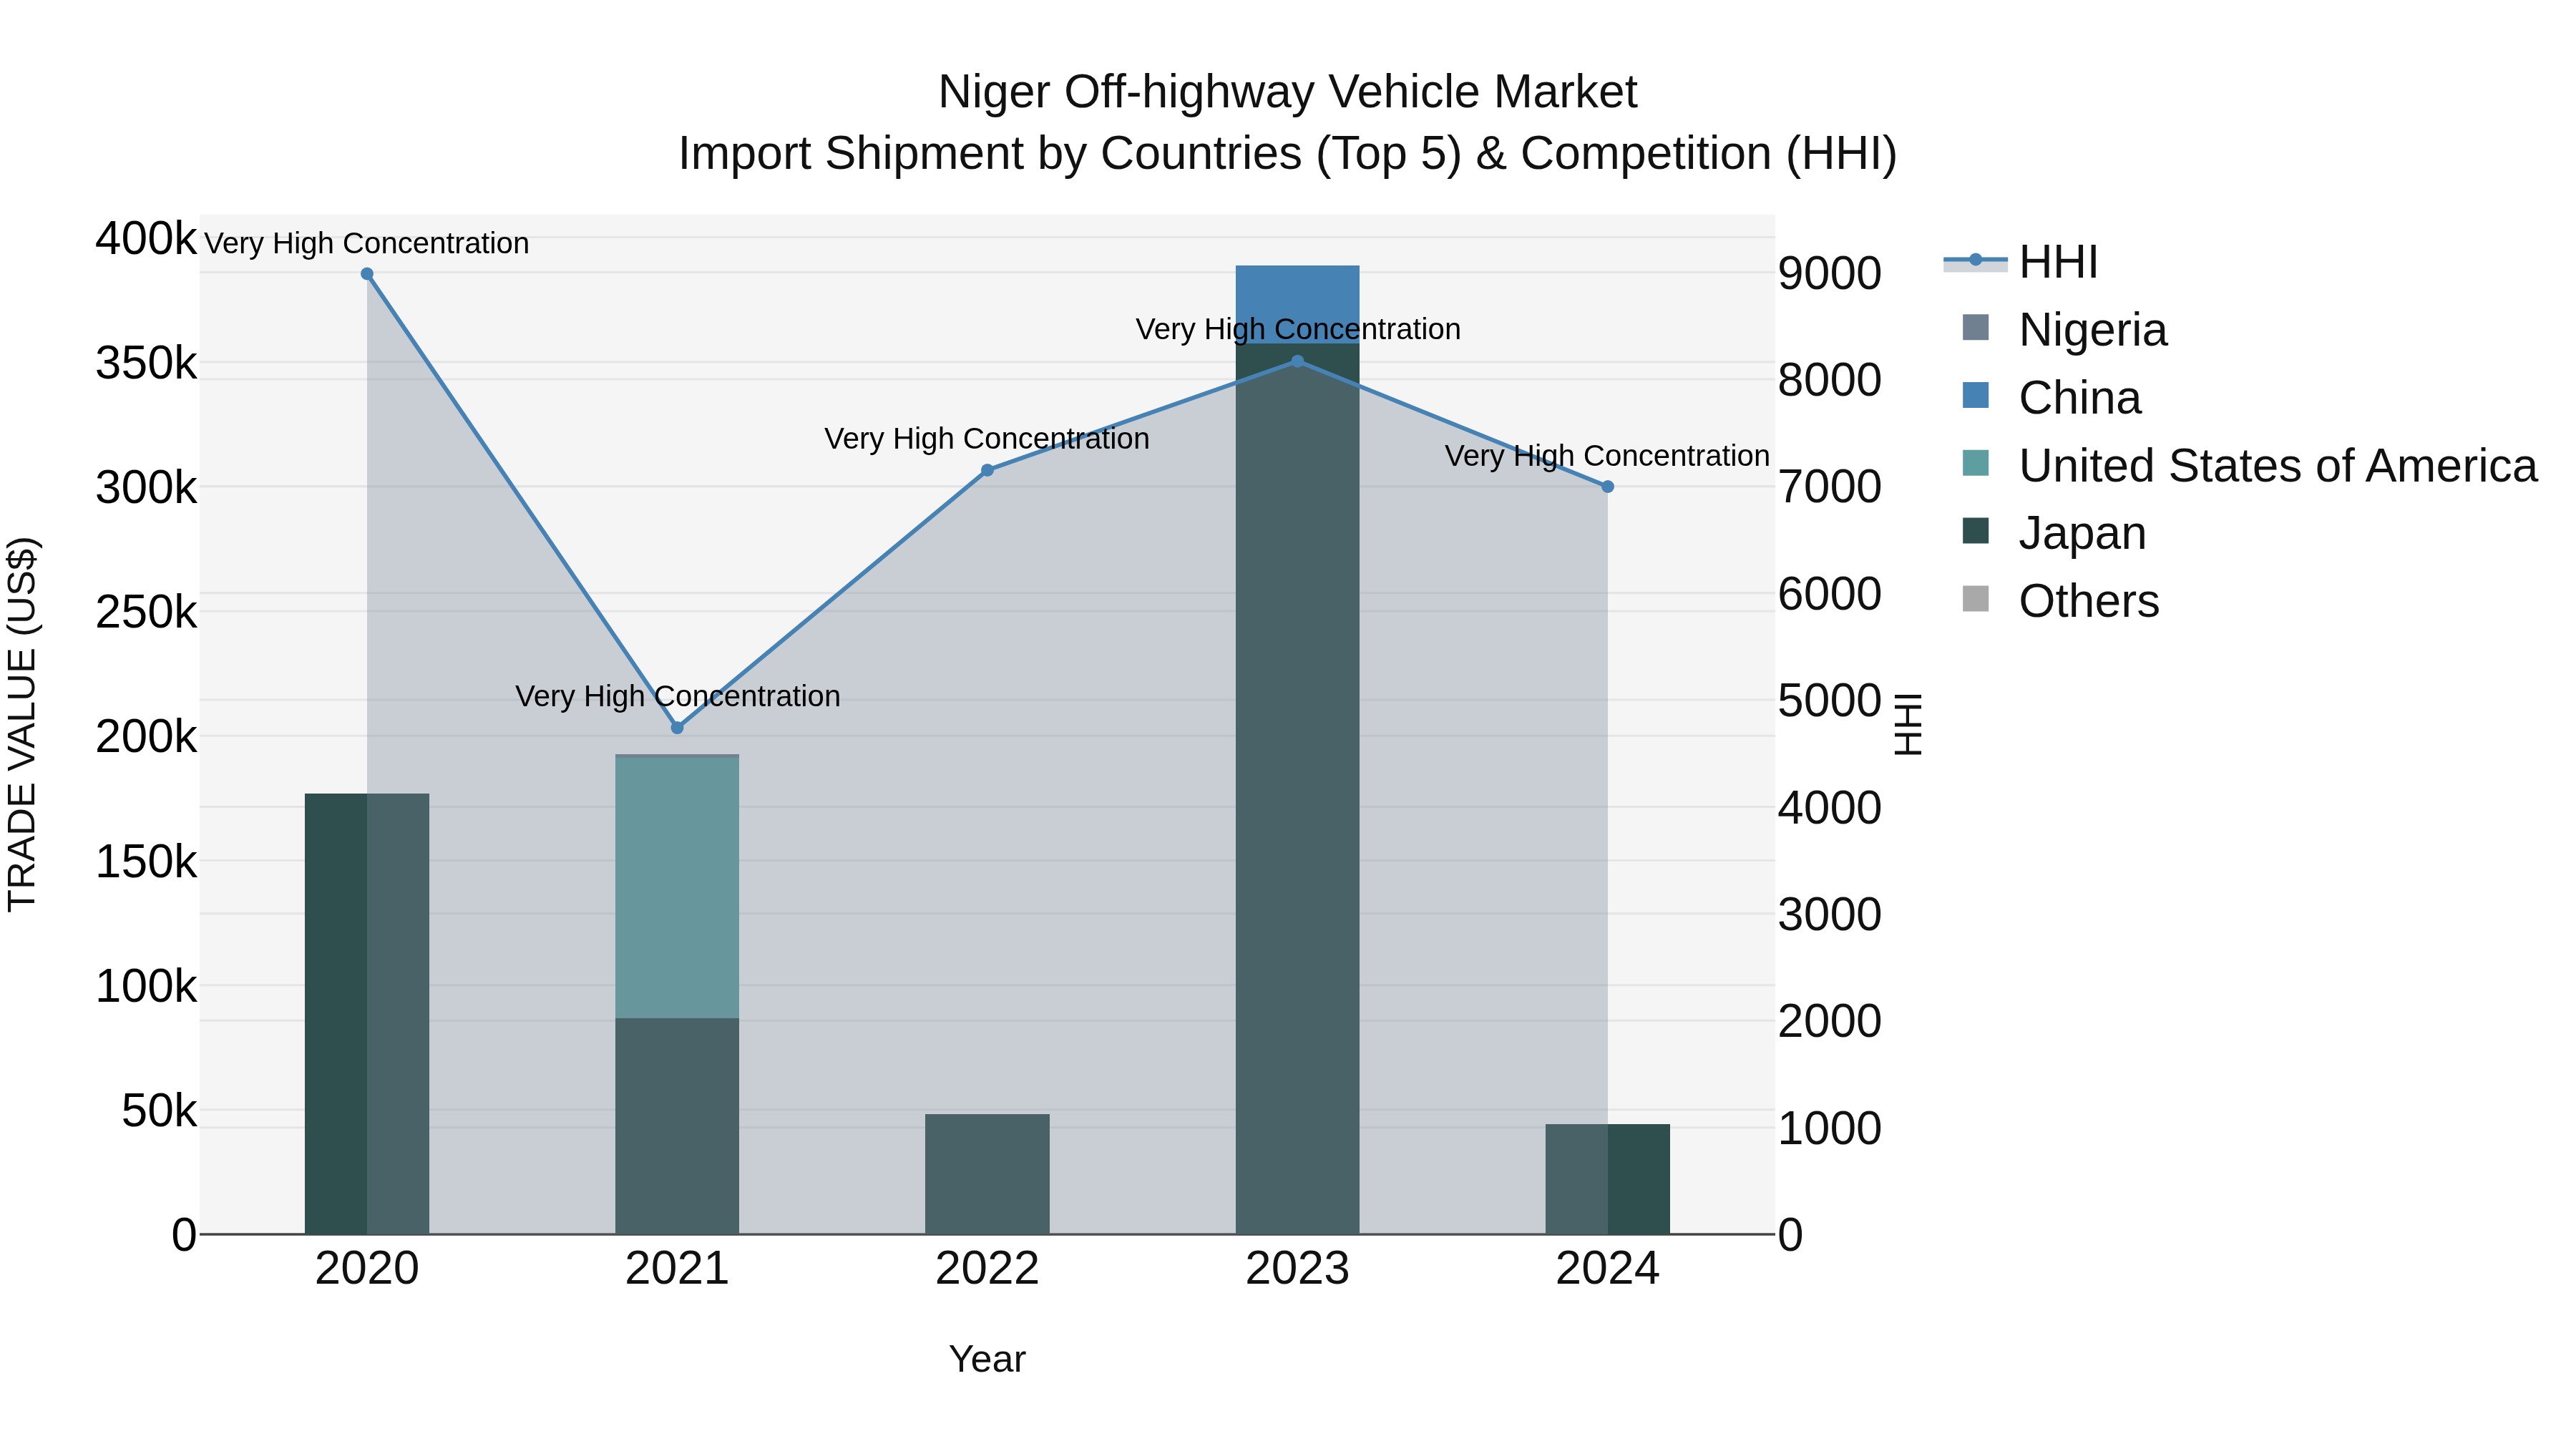This screenshot has height=1449, width=2576.
Task: Toggle the Nigeria legend entry
Action: [2065, 330]
